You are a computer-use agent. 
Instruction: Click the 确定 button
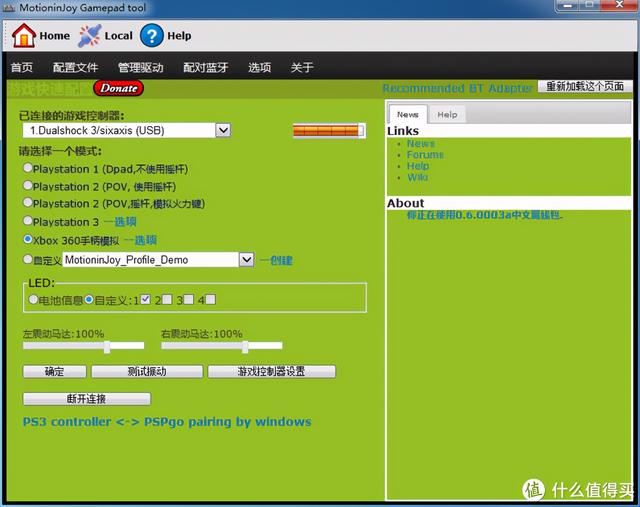[55, 371]
